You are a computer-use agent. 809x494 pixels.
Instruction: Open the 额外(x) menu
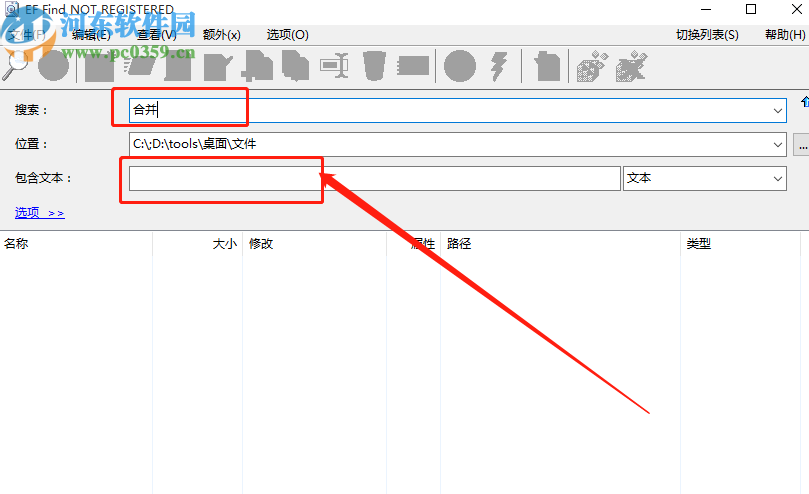(x=222, y=35)
